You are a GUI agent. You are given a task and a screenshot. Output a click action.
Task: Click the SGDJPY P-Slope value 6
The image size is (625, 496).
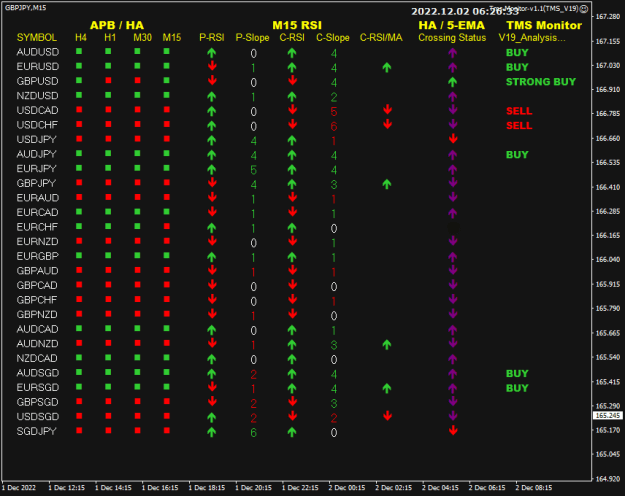[x=254, y=433]
